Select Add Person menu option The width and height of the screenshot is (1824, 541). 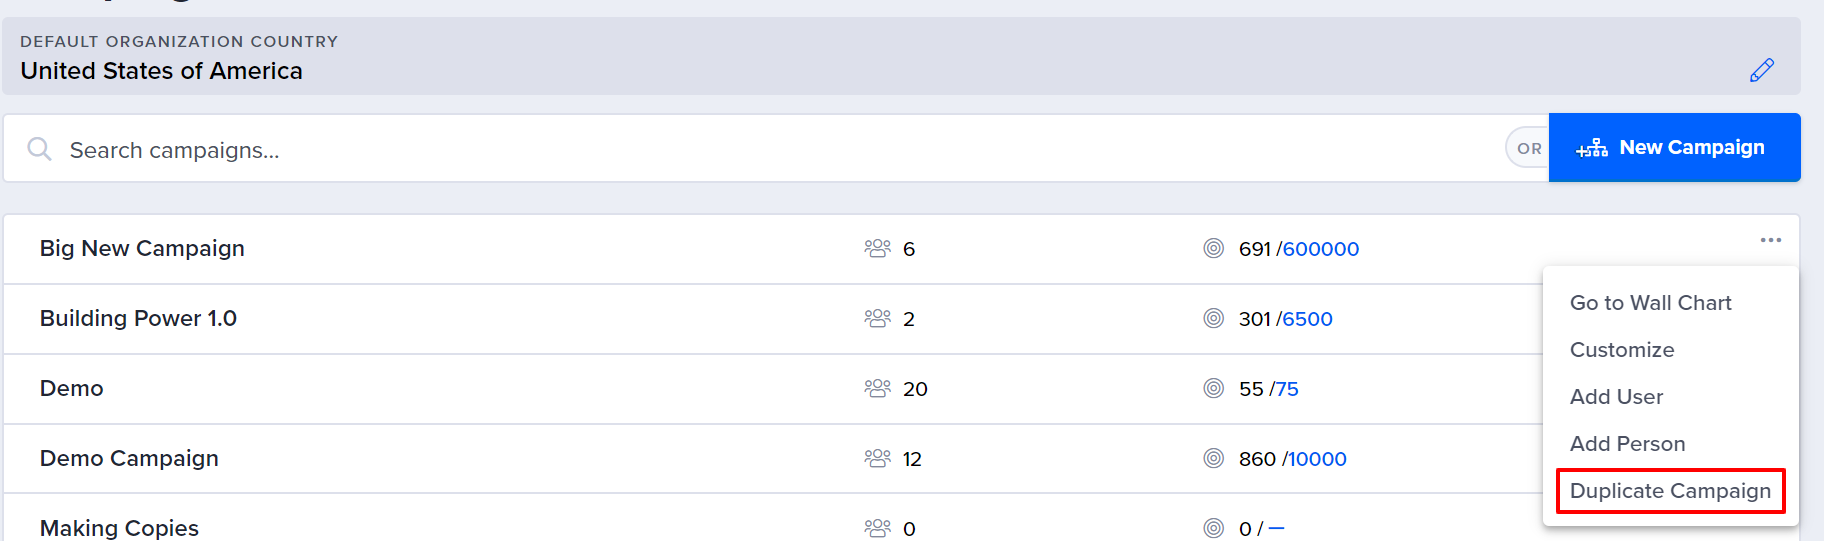point(1627,444)
